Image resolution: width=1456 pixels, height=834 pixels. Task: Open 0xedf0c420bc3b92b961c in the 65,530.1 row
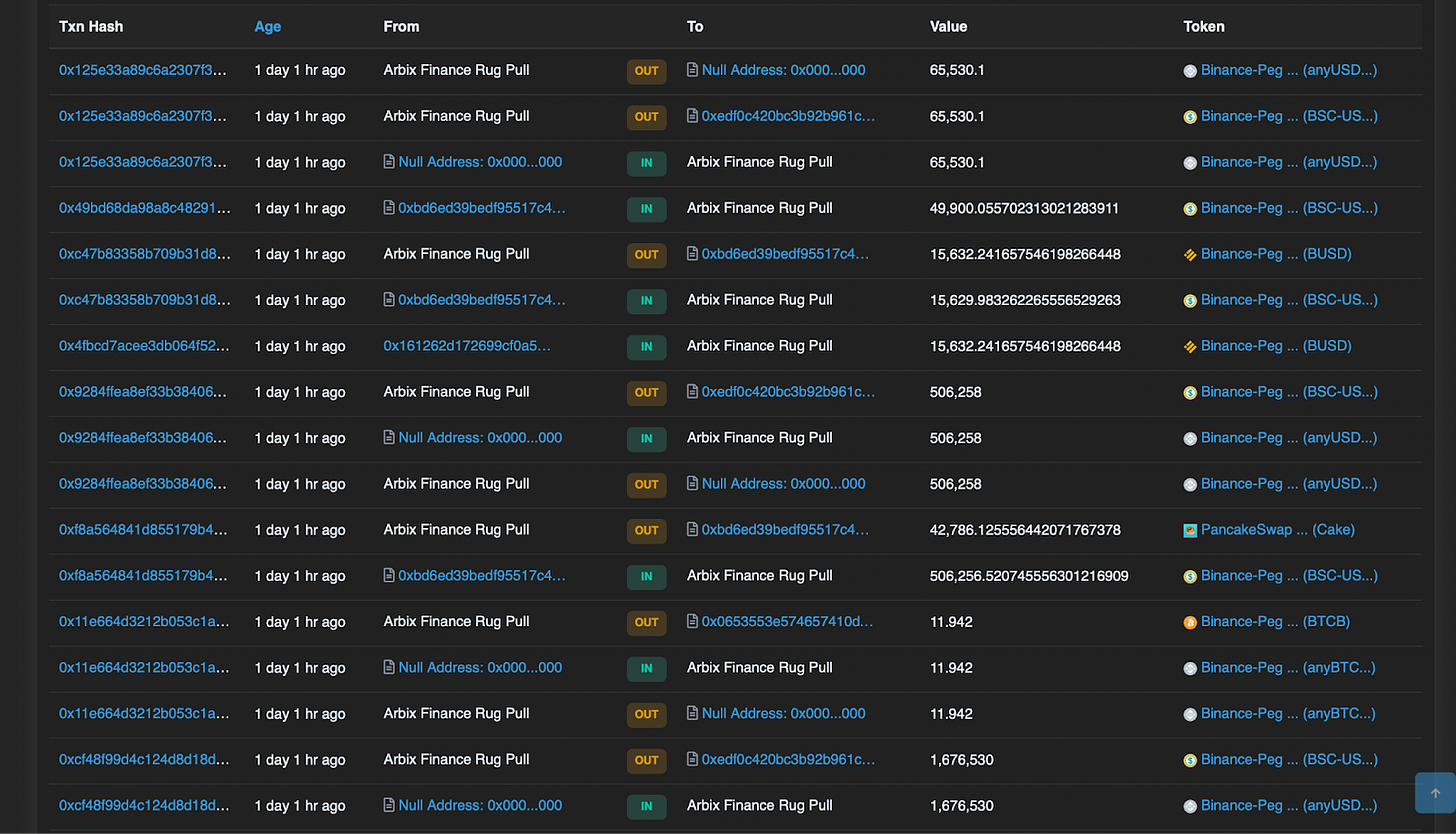pyautogui.click(x=788, y=116)
